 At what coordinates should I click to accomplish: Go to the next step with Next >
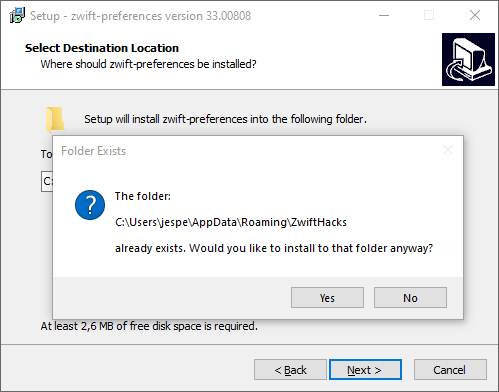click(x=365, y=369)
